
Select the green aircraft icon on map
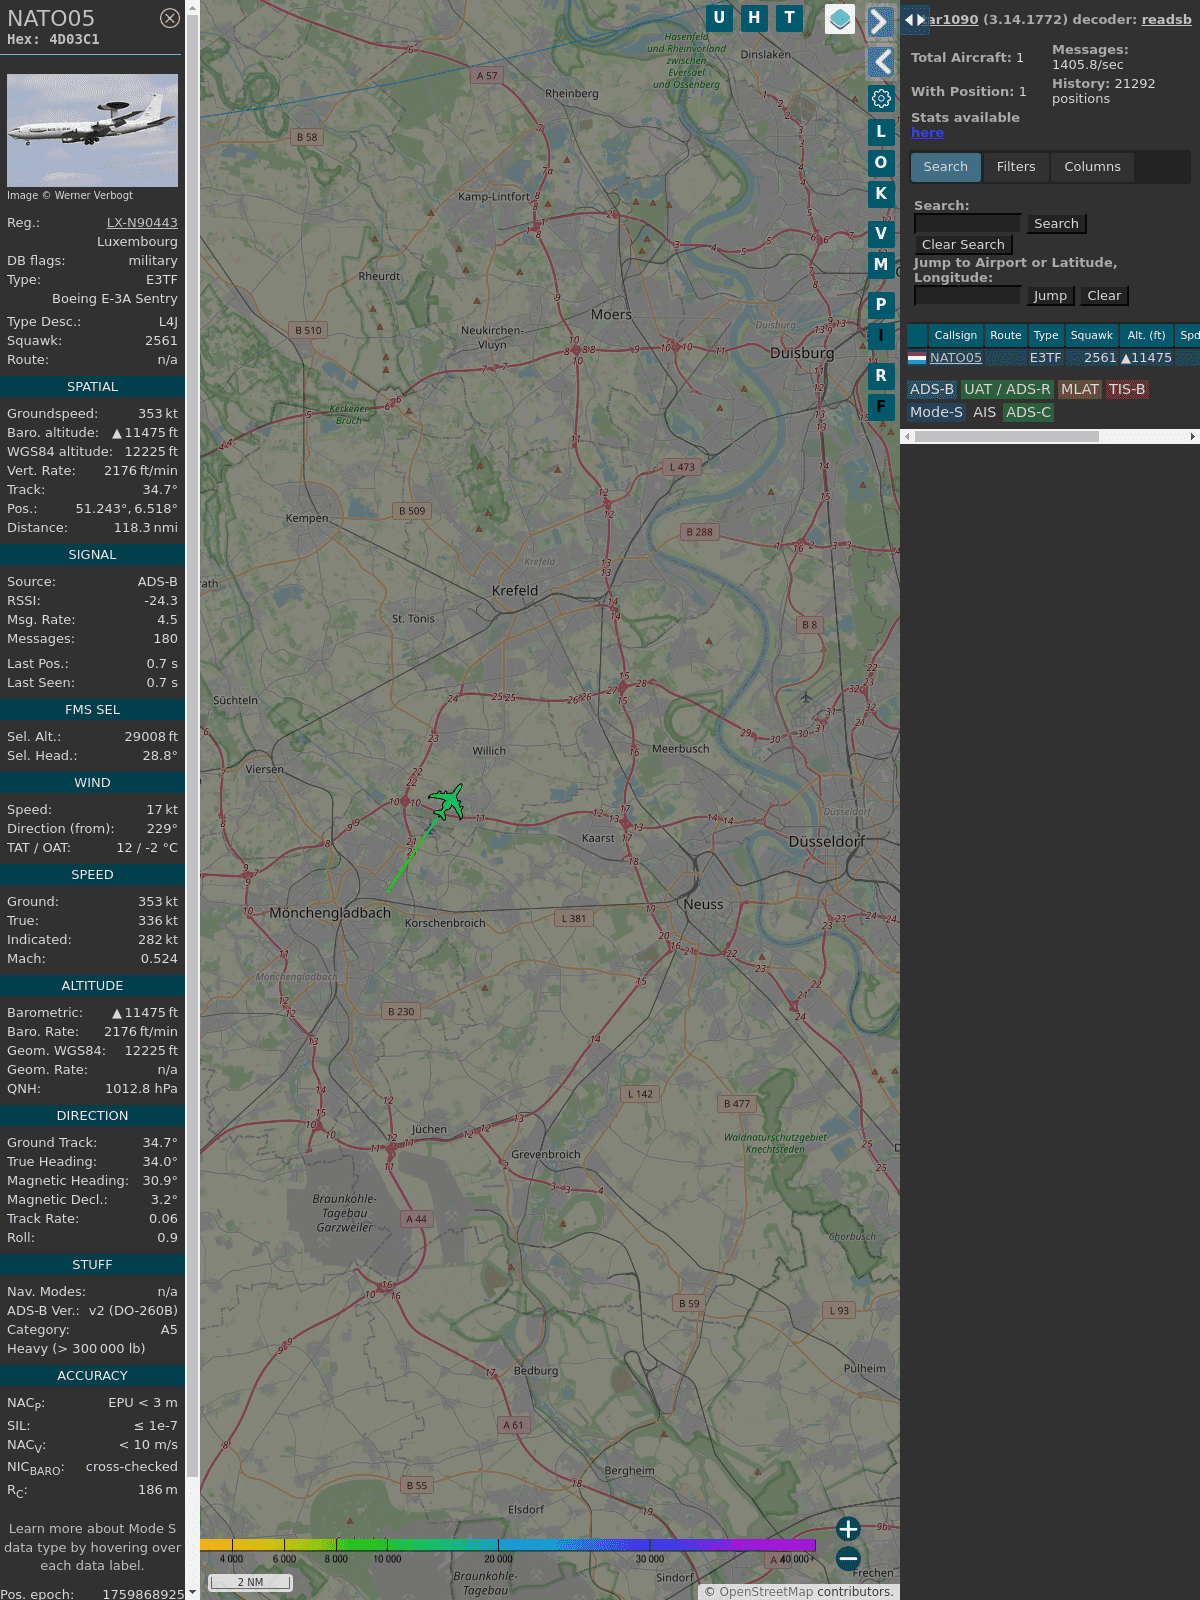pyautogui.click(x=447, y=802)
